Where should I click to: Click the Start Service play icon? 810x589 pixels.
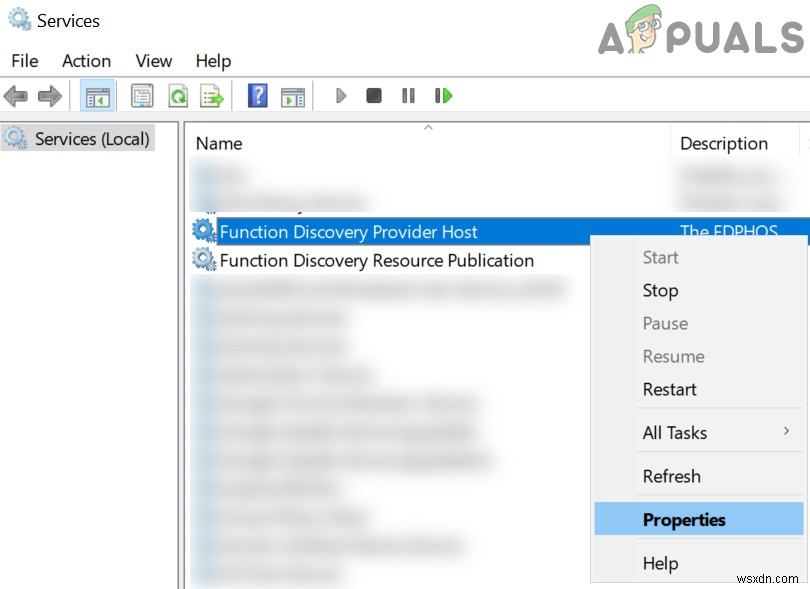(x=341, y=96)
